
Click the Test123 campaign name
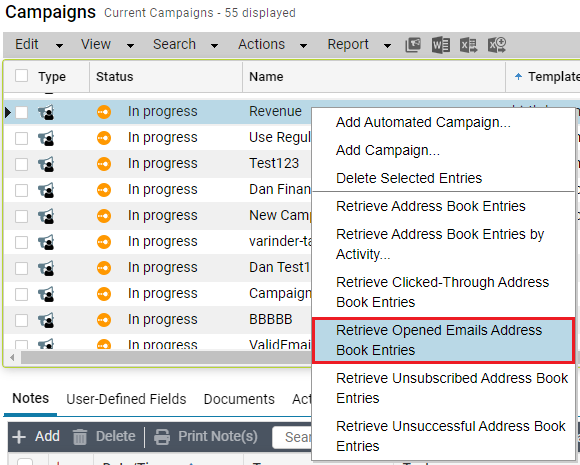click(274, 164)
